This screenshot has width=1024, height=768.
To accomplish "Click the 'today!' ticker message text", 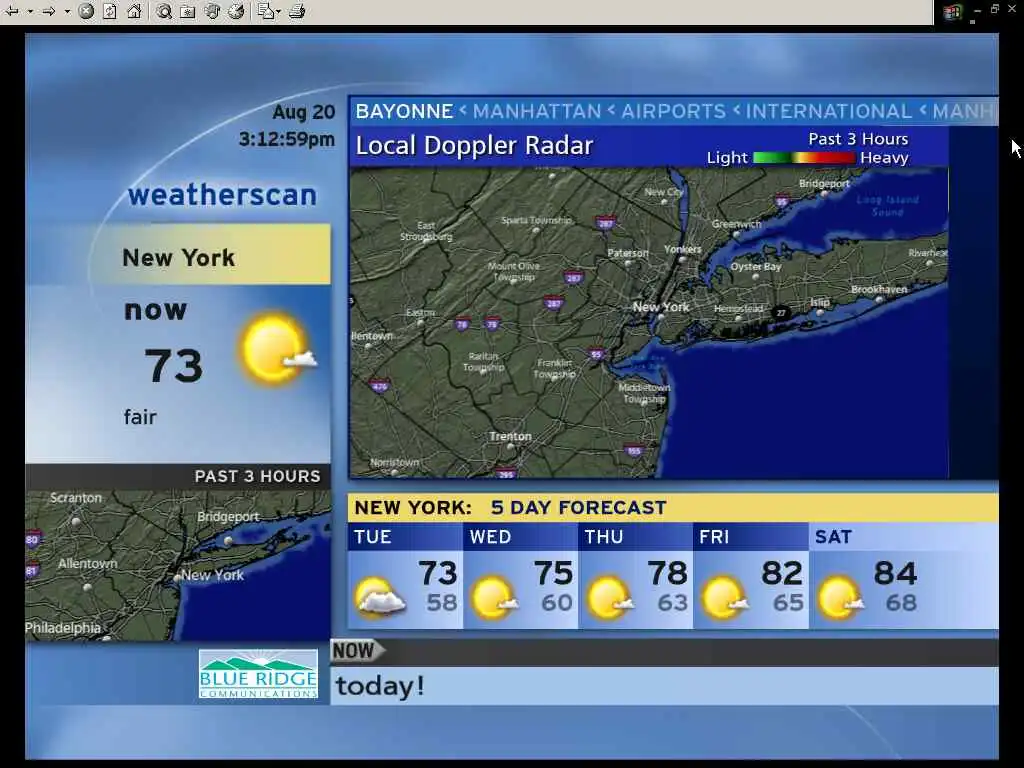I will (x=380, y=686).
